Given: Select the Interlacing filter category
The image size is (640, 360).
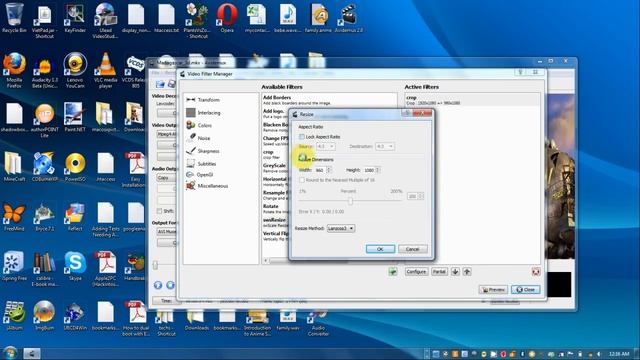Looking at the screenshot, I should tap(203, 113).
